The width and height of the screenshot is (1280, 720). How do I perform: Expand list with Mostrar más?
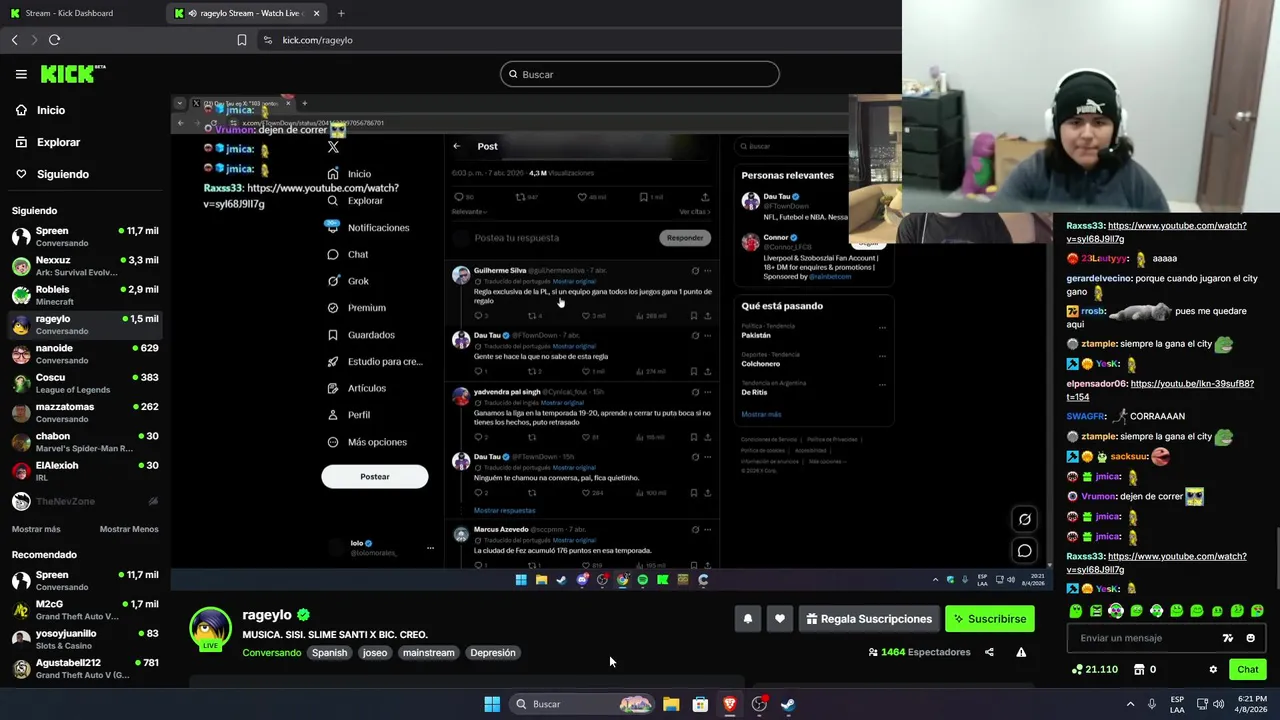[36, 529]
